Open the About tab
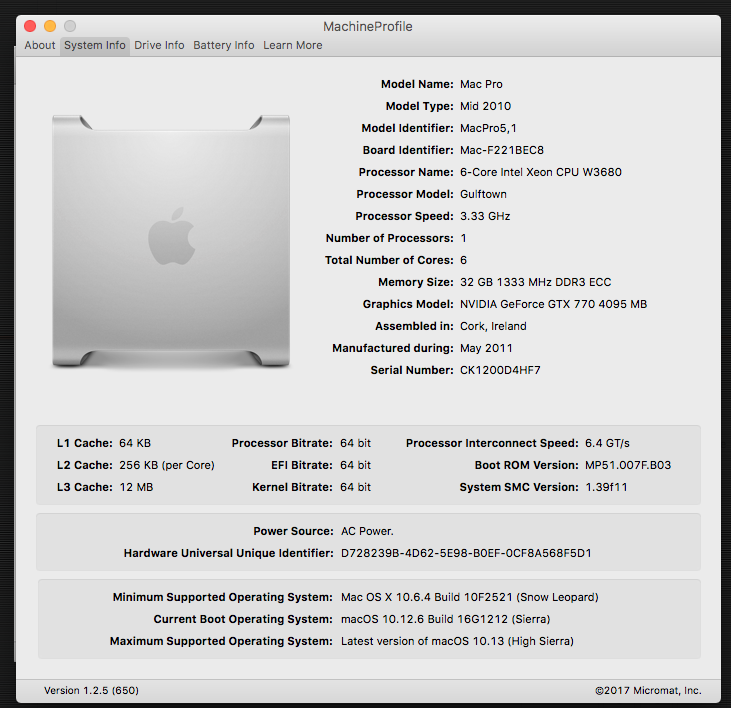This screenshot has width=731, height=708. coord(40,45)
